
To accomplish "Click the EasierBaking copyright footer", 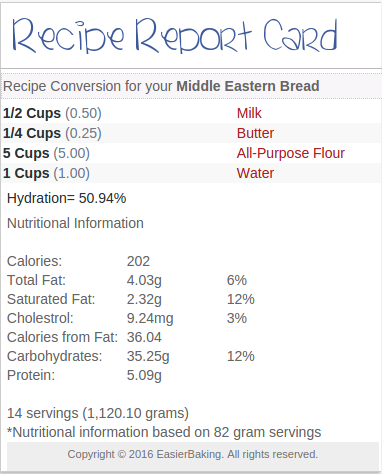I will [x=193, y=454].
